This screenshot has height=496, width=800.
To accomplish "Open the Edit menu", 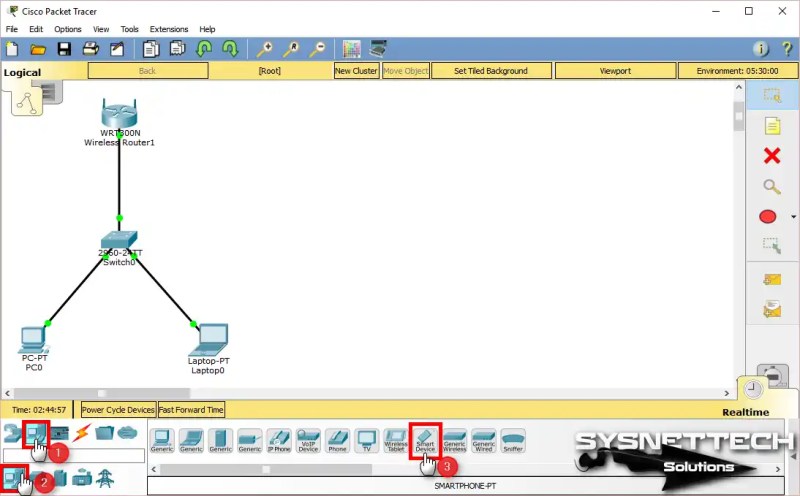I will (x=36, y=29).
